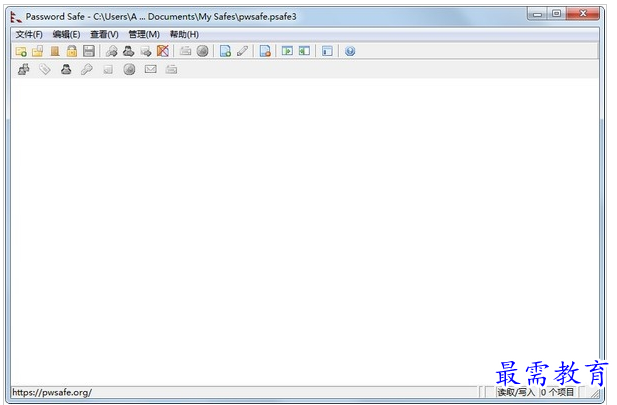617x405 pixels.
Task: Click the Title tag icon in second toolbar
Action: (x=45, y=70)
